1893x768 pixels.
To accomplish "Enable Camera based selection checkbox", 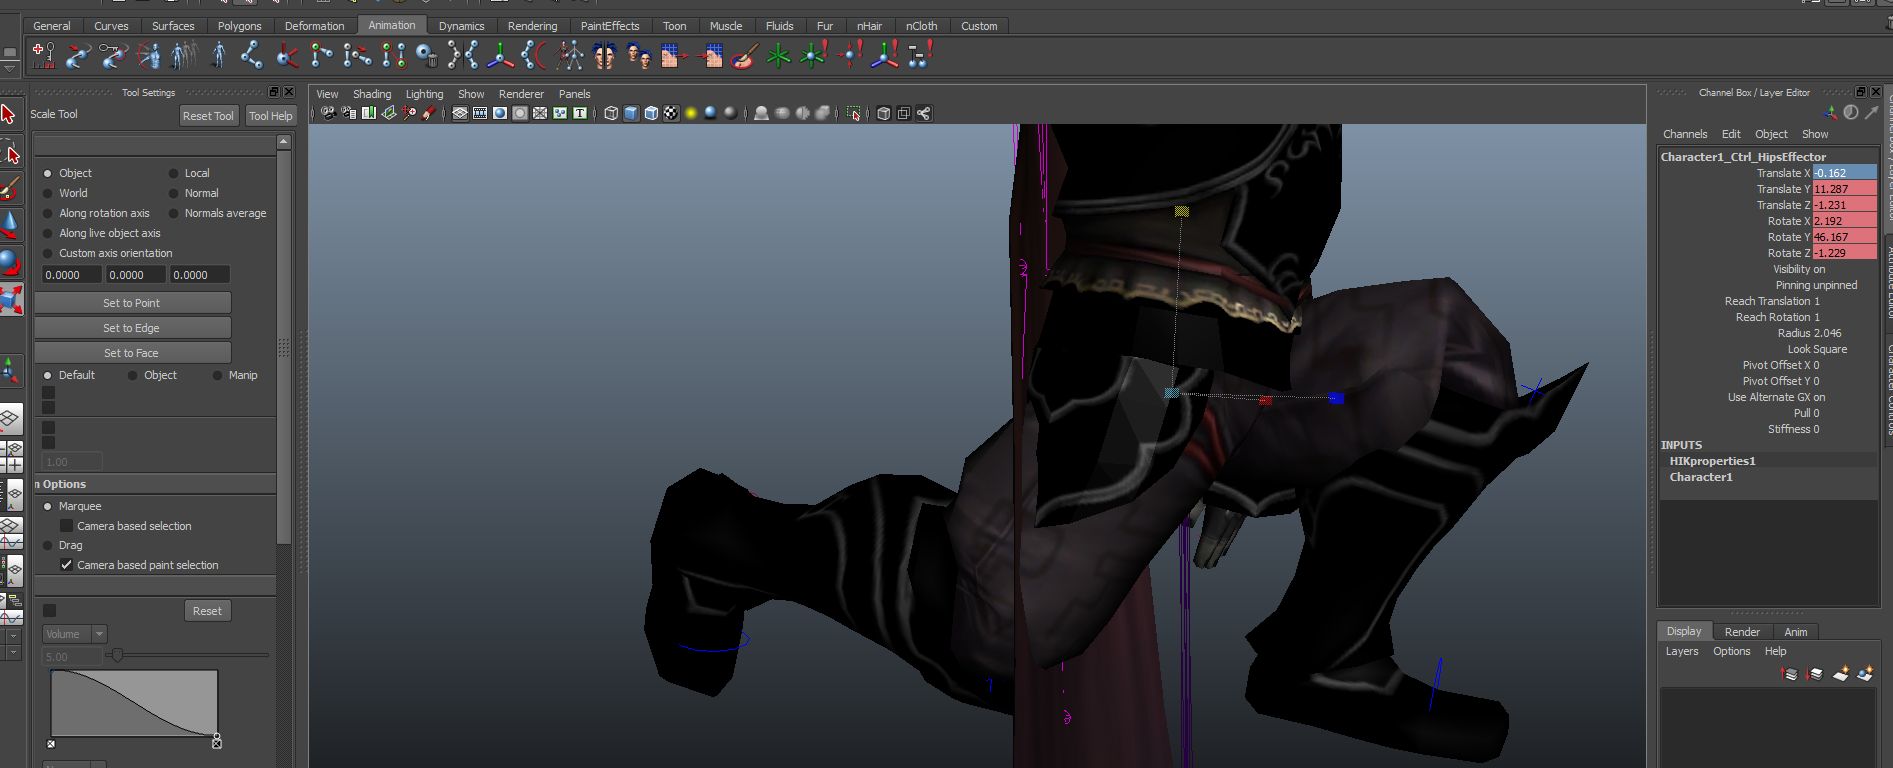I will pyautogui.click(x=67, y=526).
